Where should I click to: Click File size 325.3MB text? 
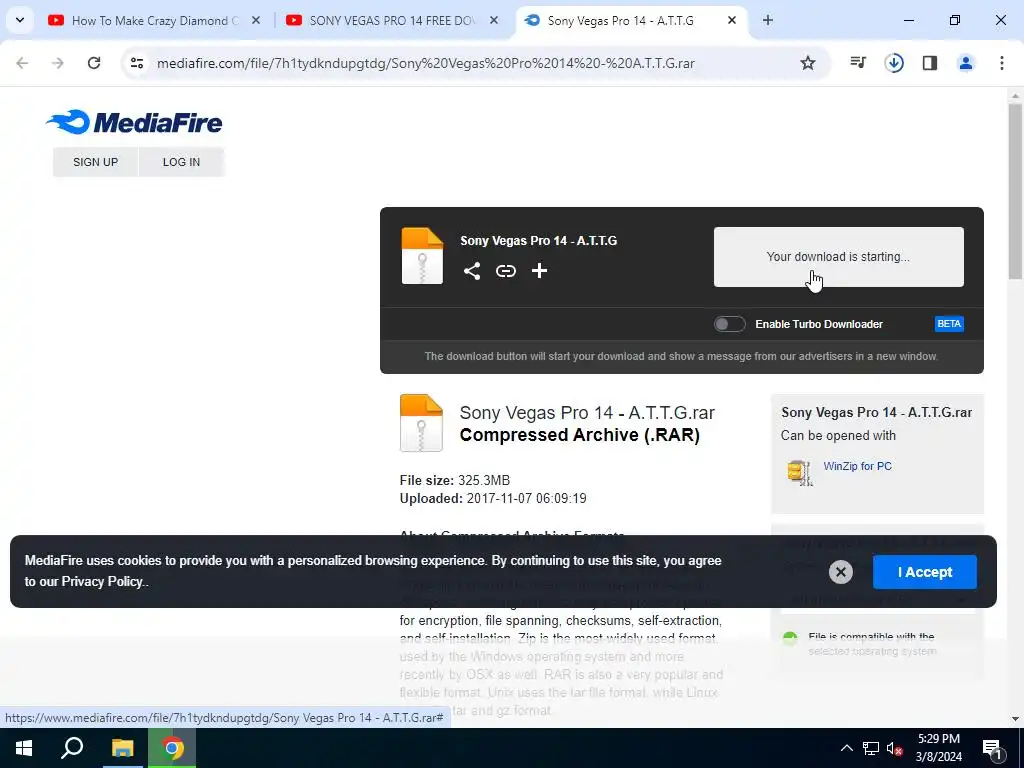[x=455, y=481]
